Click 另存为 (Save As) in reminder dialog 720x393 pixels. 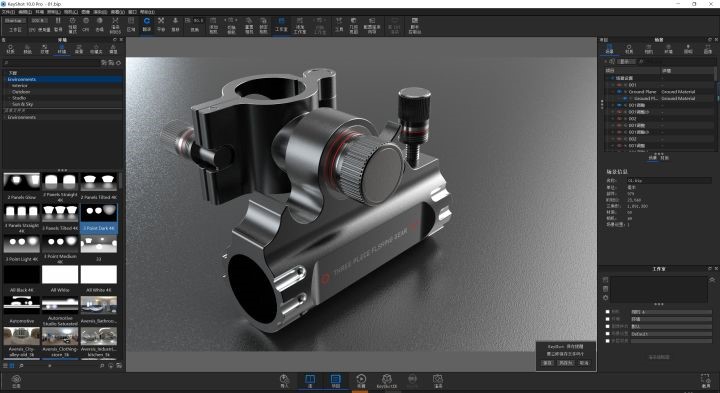pos(565,363)
